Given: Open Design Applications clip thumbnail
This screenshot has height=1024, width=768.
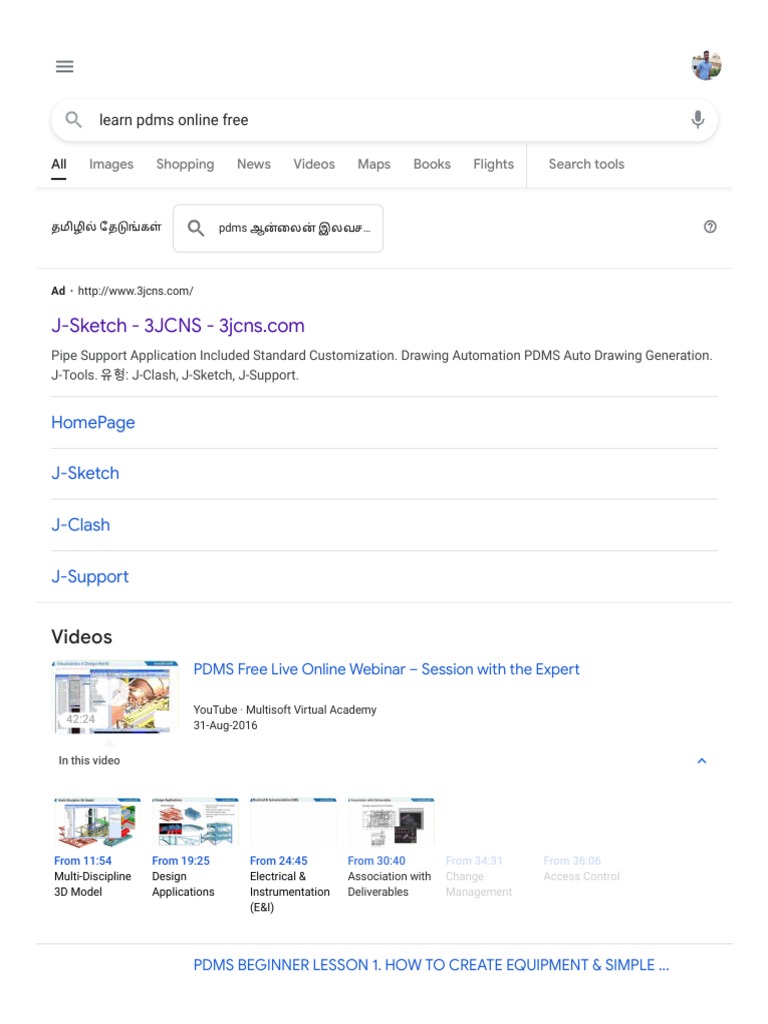Looking at the screenshot, I should click(195, 822).
